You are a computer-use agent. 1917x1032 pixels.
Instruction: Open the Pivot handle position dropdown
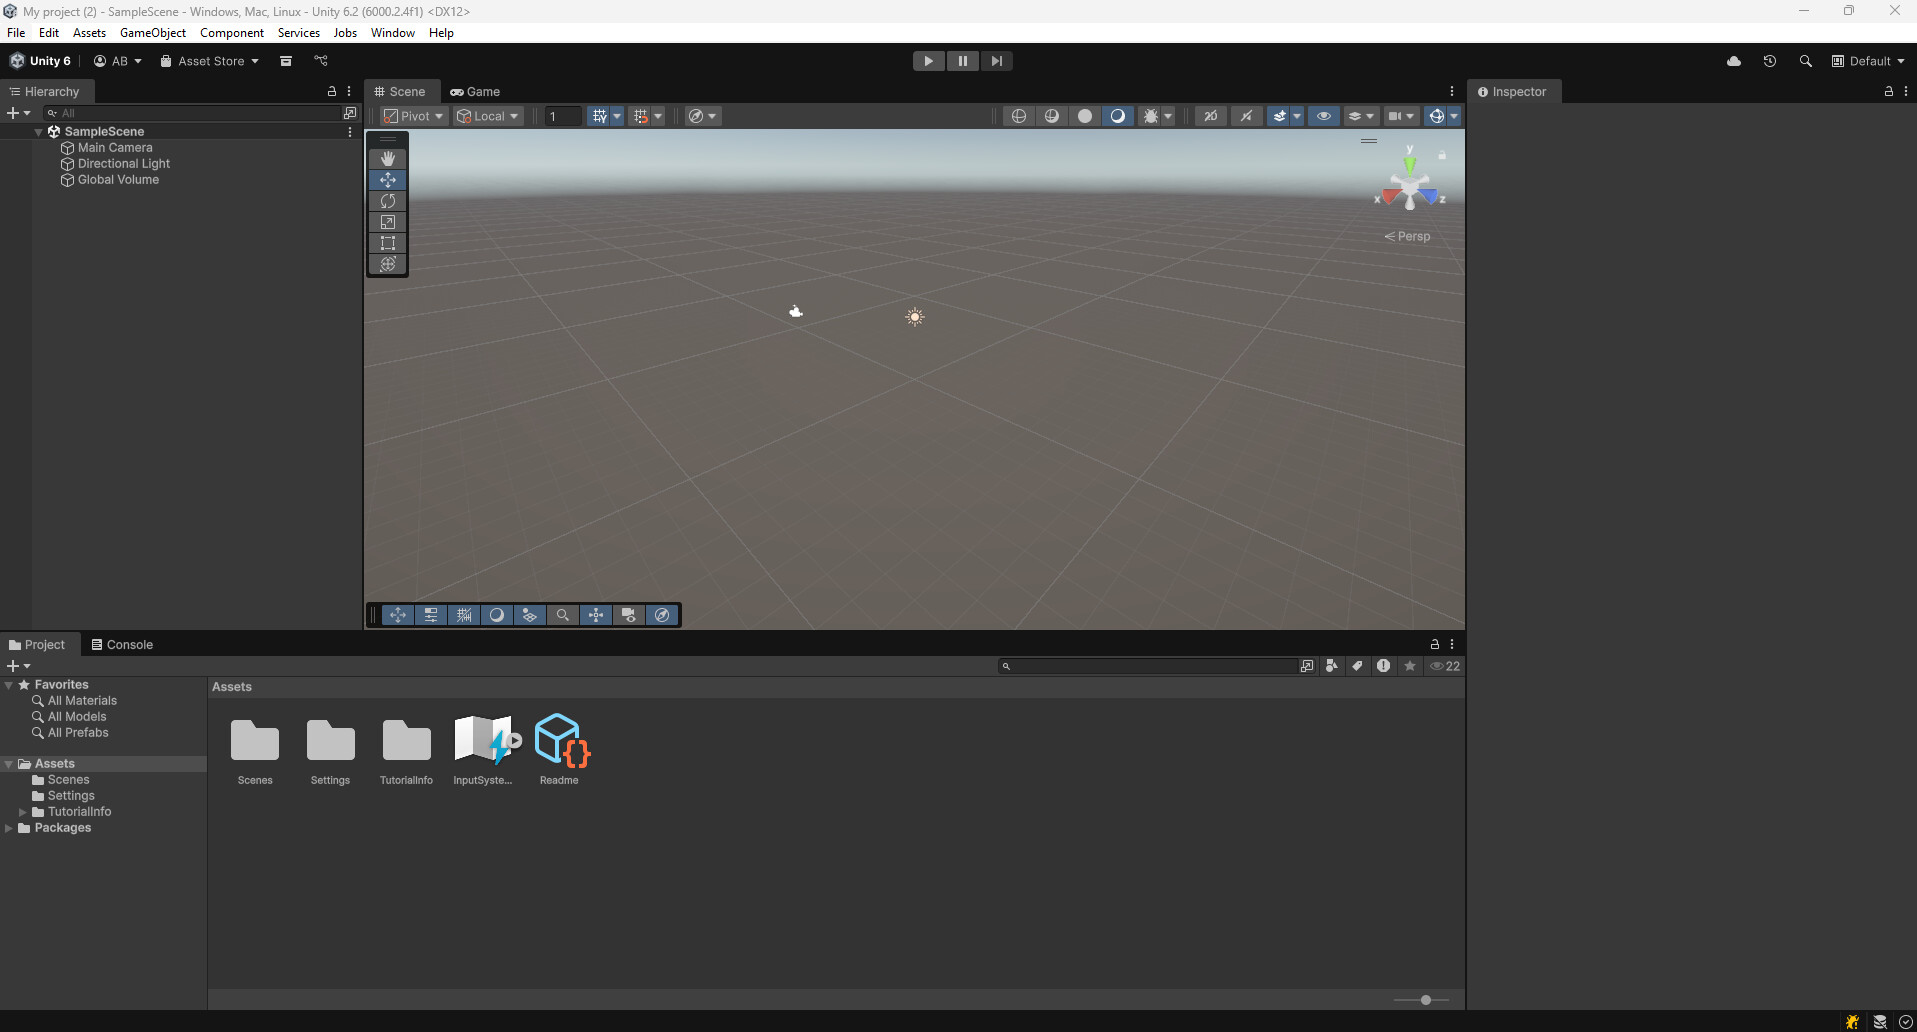pyautogui.click(x=412, y=116)
